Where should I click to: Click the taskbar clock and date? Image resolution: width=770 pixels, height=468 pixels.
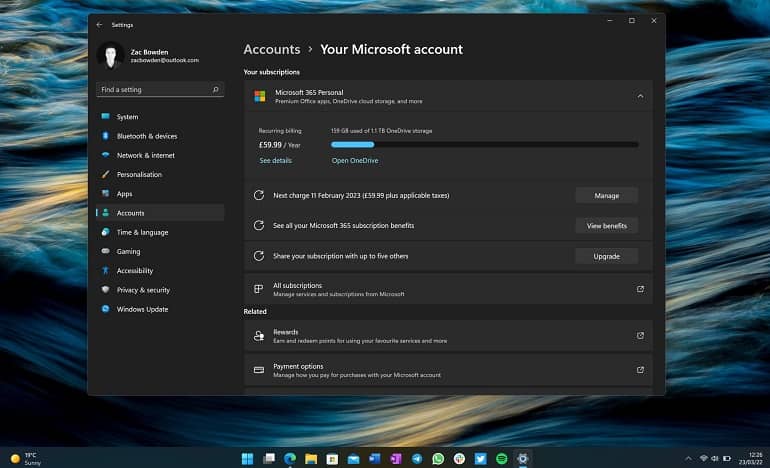[751, 459]
